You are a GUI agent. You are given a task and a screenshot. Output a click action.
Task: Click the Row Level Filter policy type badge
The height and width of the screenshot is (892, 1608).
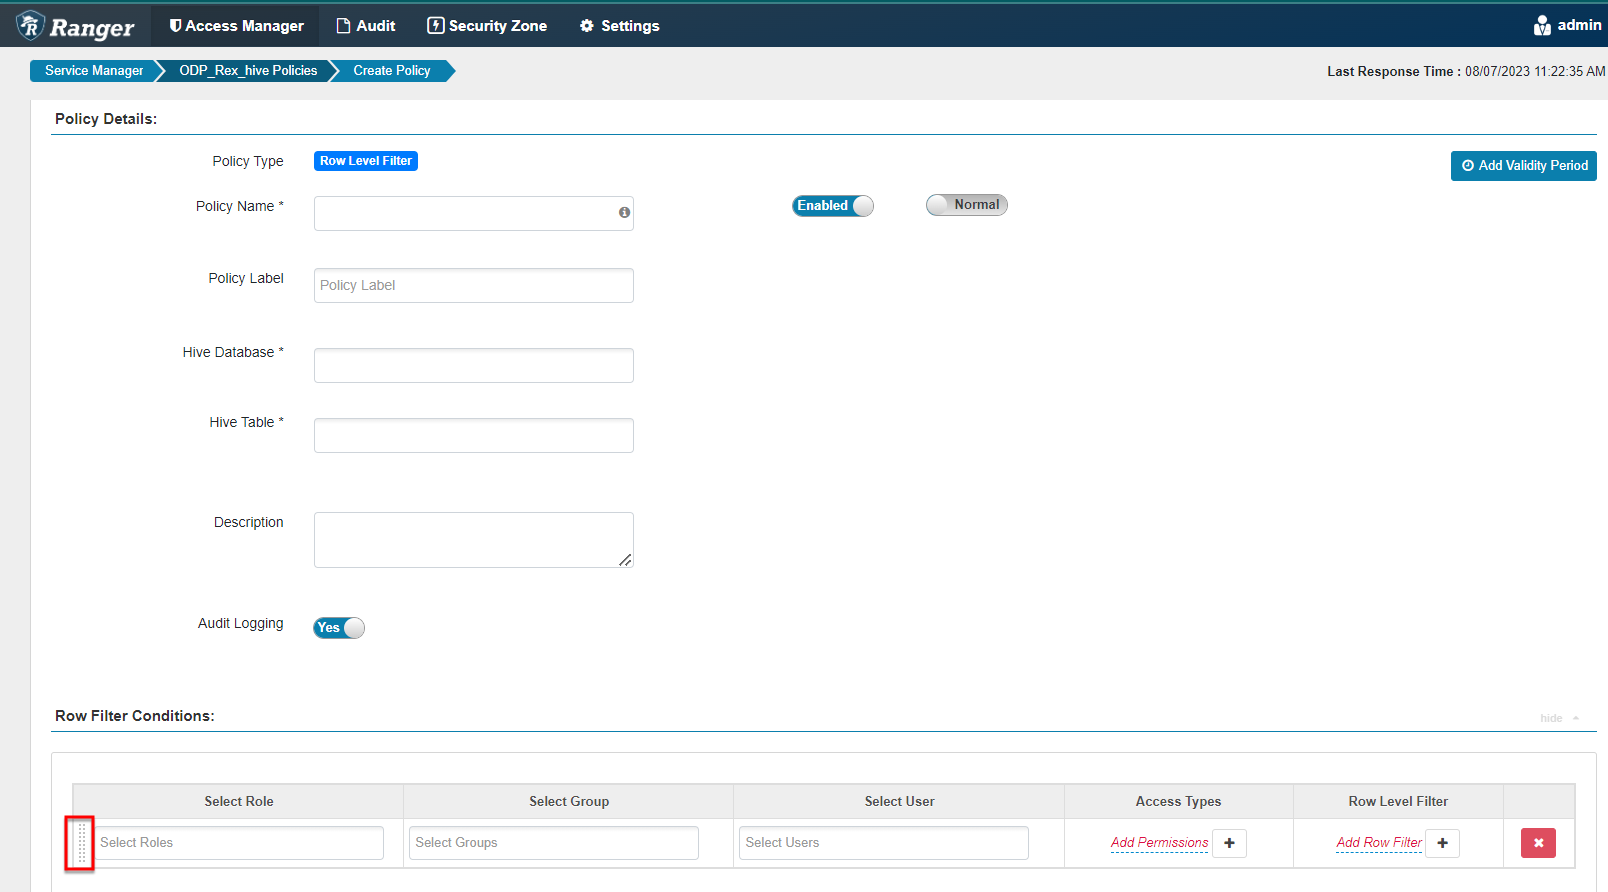(x=366, y=161)
